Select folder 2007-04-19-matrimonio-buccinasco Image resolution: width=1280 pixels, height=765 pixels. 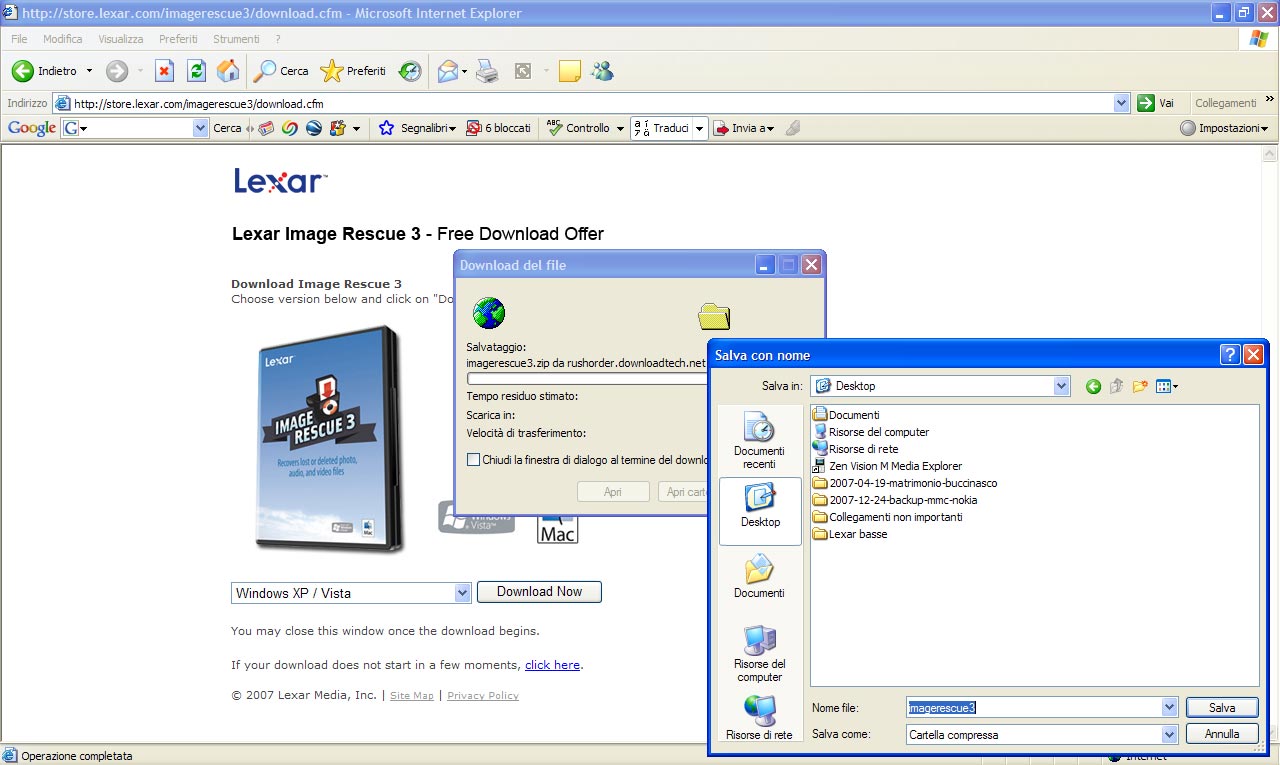tap(905, 483)
